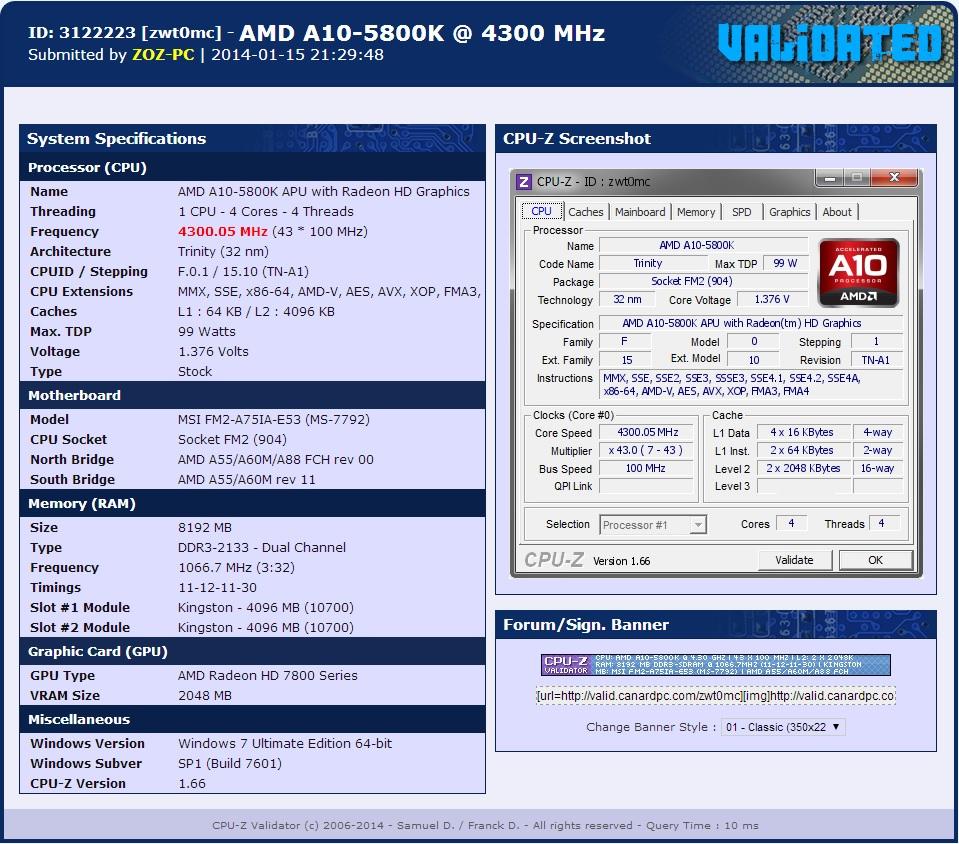Viewport: 959px width, 844px height.
Task: Click the Code Name Trinity field
Action: tap(653, 264)
